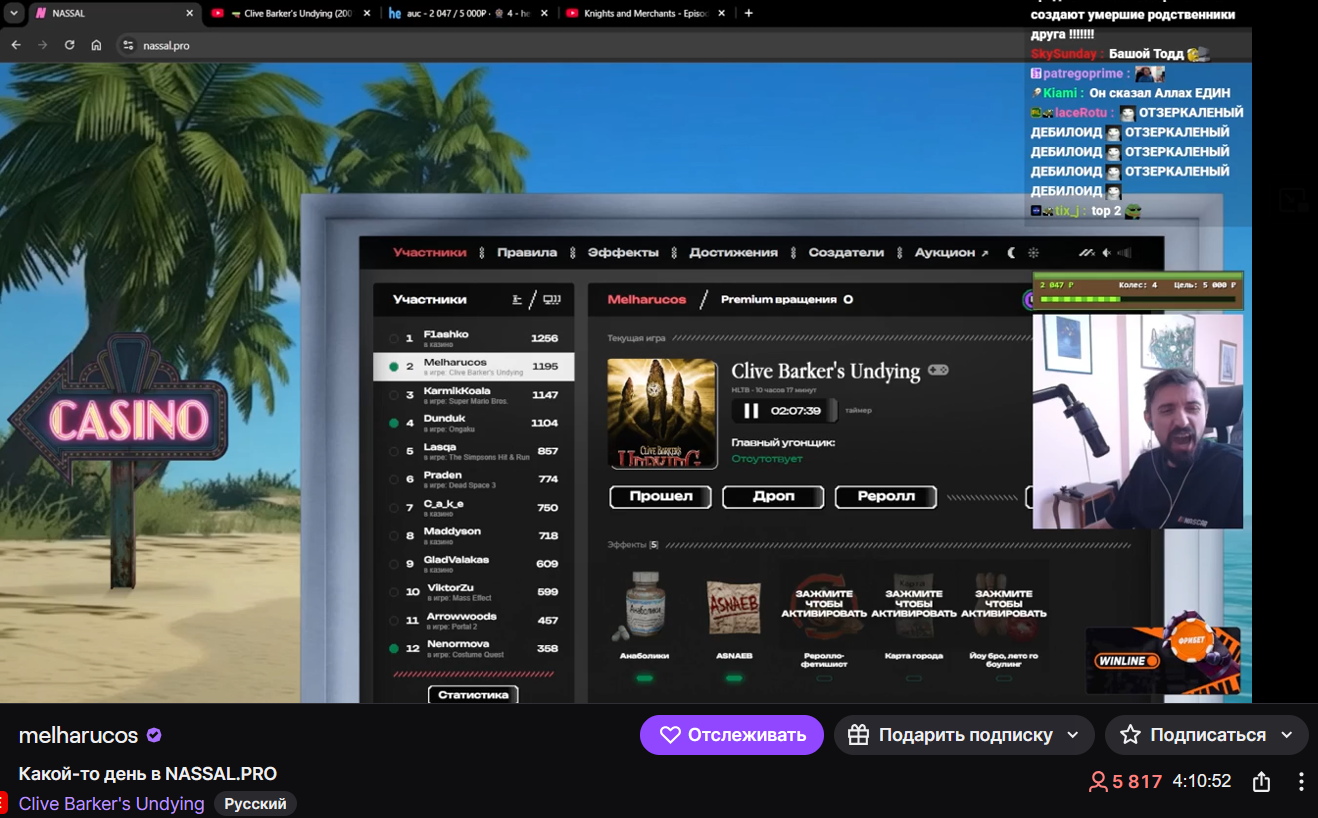Click the ASNAEB effect icon
The height and width of the screenshot is (818, 1318).
coord(734,608)
